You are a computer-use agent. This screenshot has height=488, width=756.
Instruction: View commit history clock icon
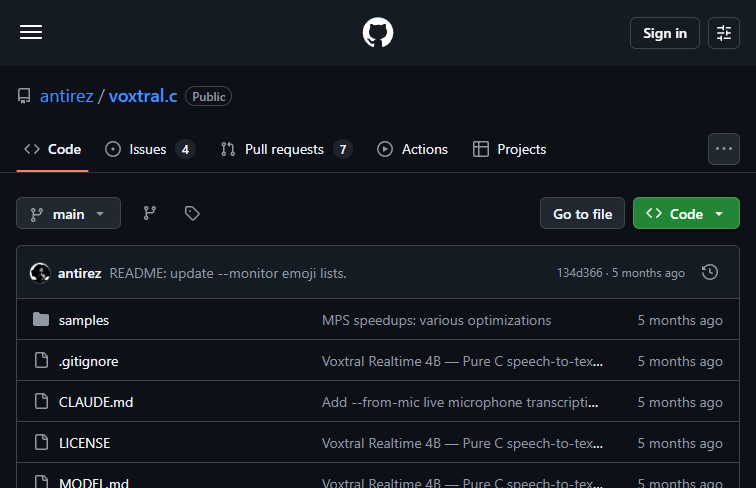(710, 272)
